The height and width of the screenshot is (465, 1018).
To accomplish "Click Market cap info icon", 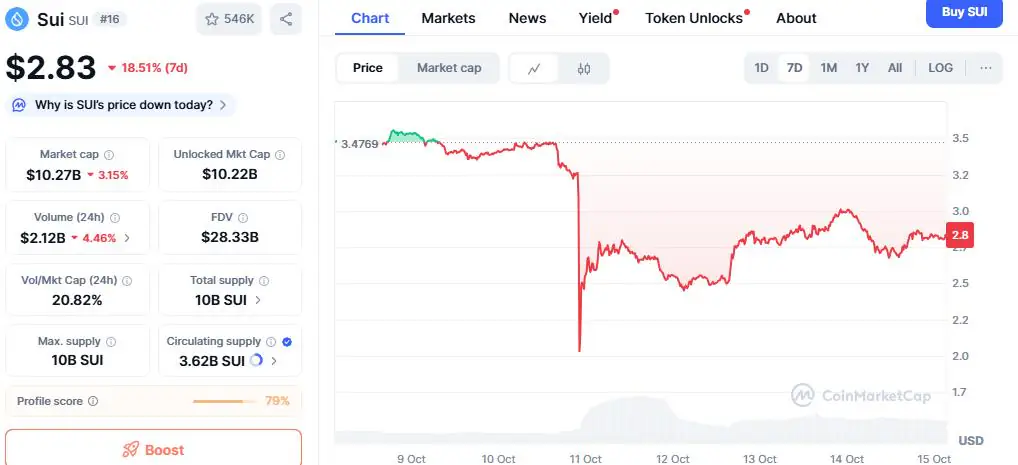I will 109,155.
